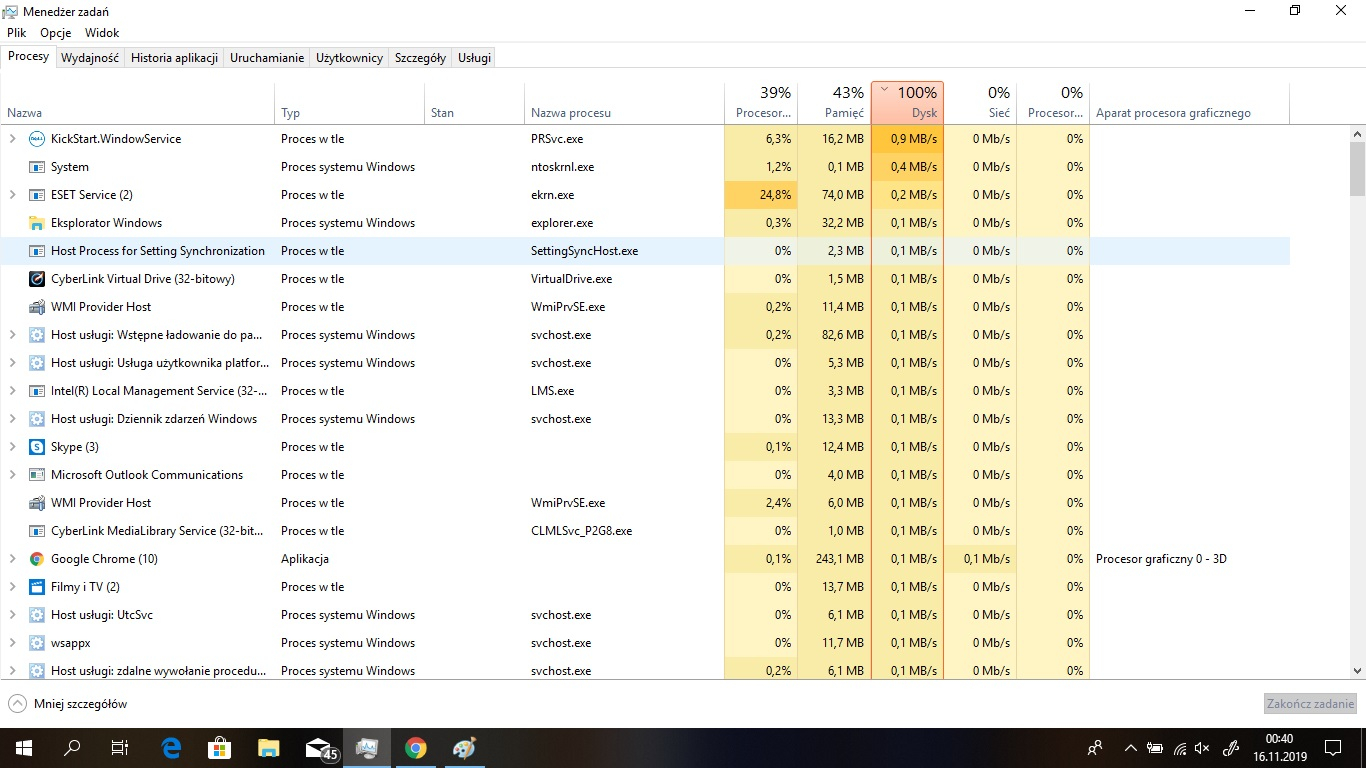
Task: Open Paint from the taskbar
Action: coord(465,748)
